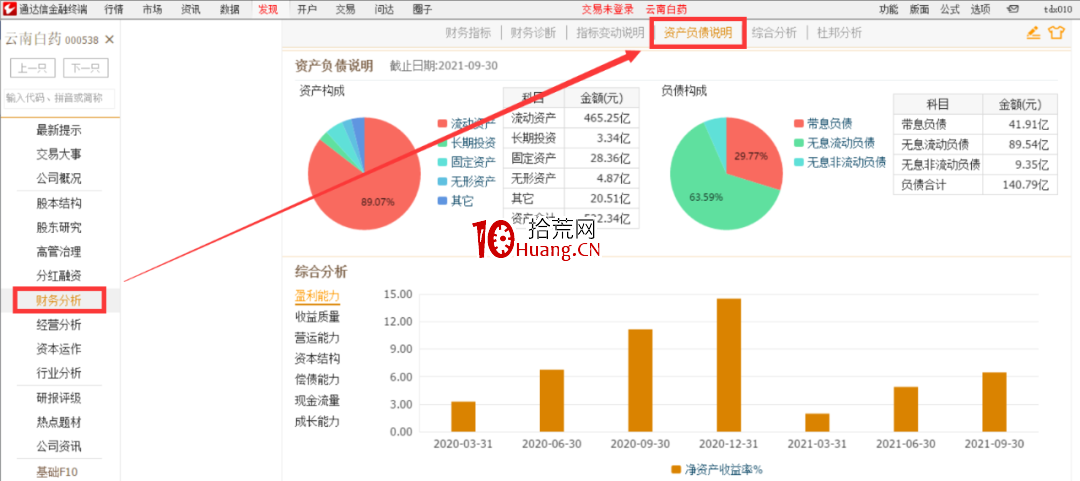
Task: Switch to the 指标变动说明 tab
Action: (610, 33)
